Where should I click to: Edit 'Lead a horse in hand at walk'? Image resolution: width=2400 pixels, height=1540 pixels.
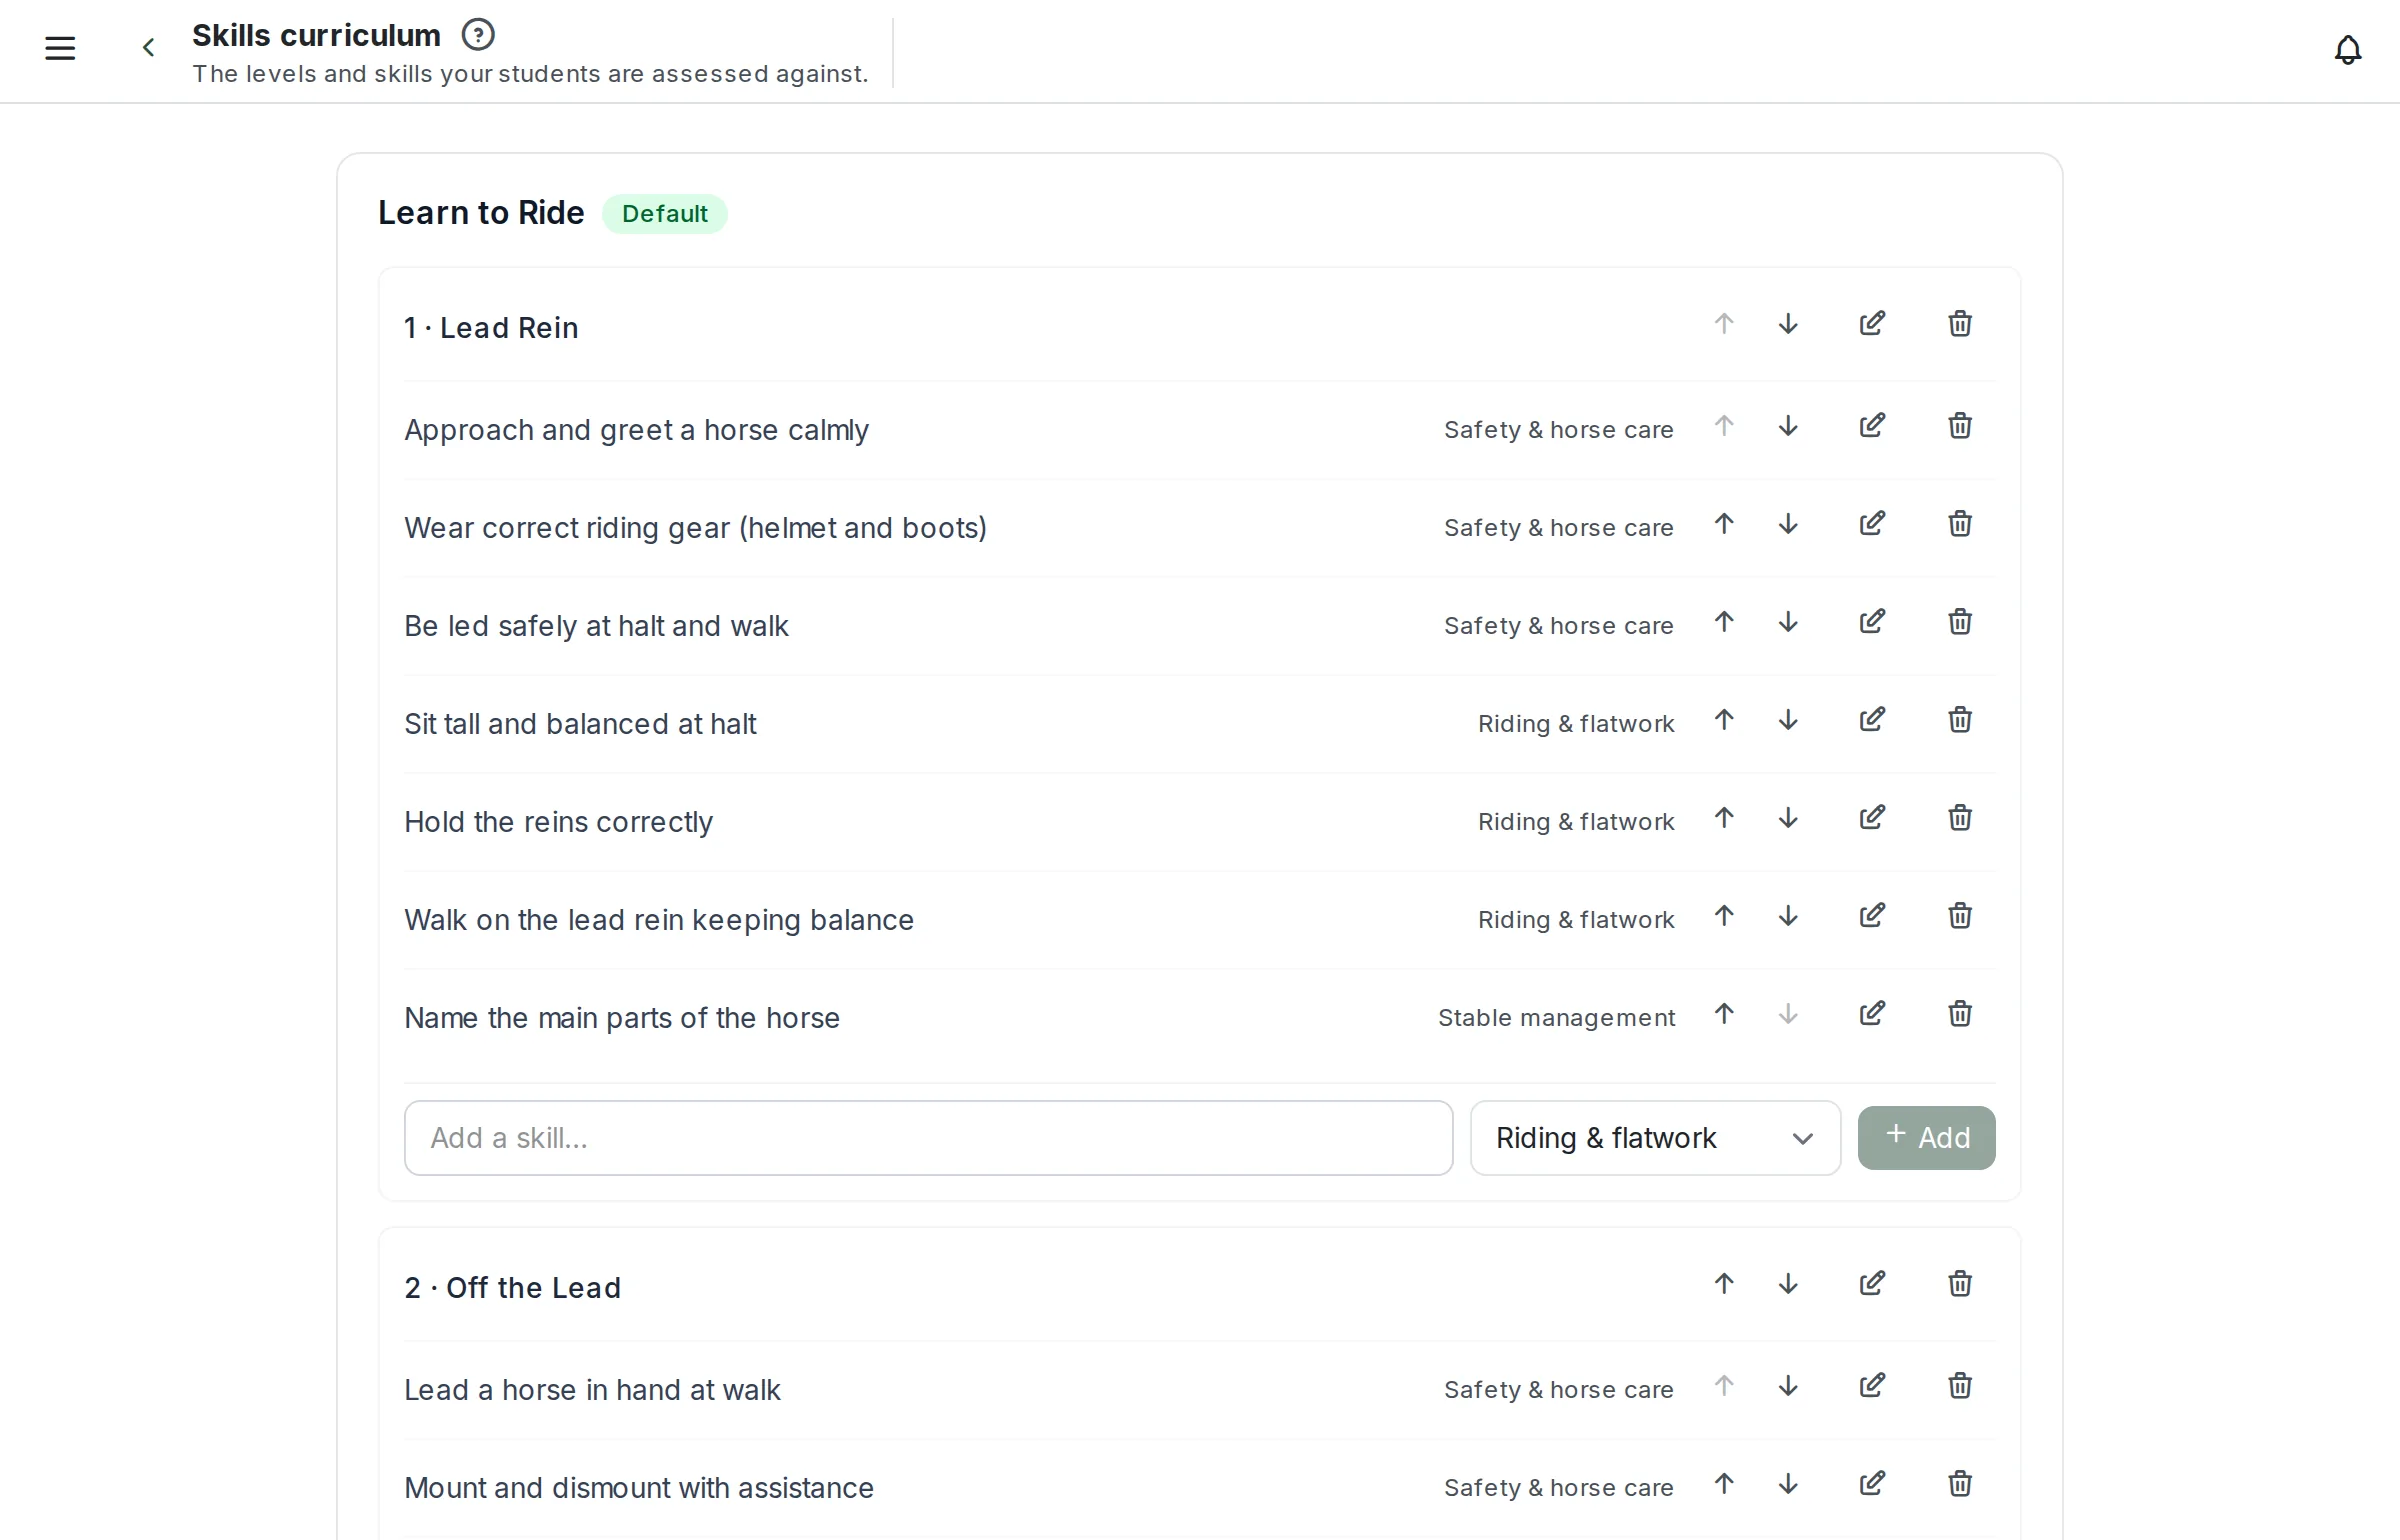pos(1872,1386)
